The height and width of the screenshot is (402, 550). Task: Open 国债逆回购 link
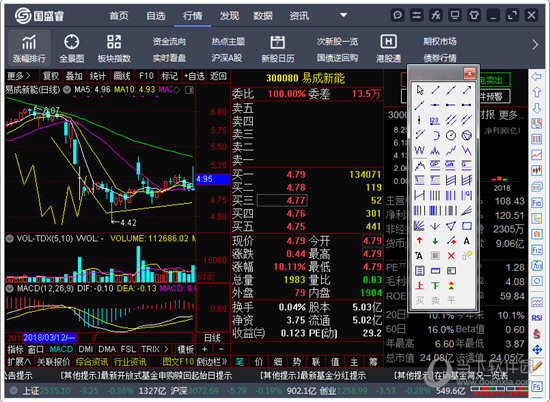pos(337,58)
